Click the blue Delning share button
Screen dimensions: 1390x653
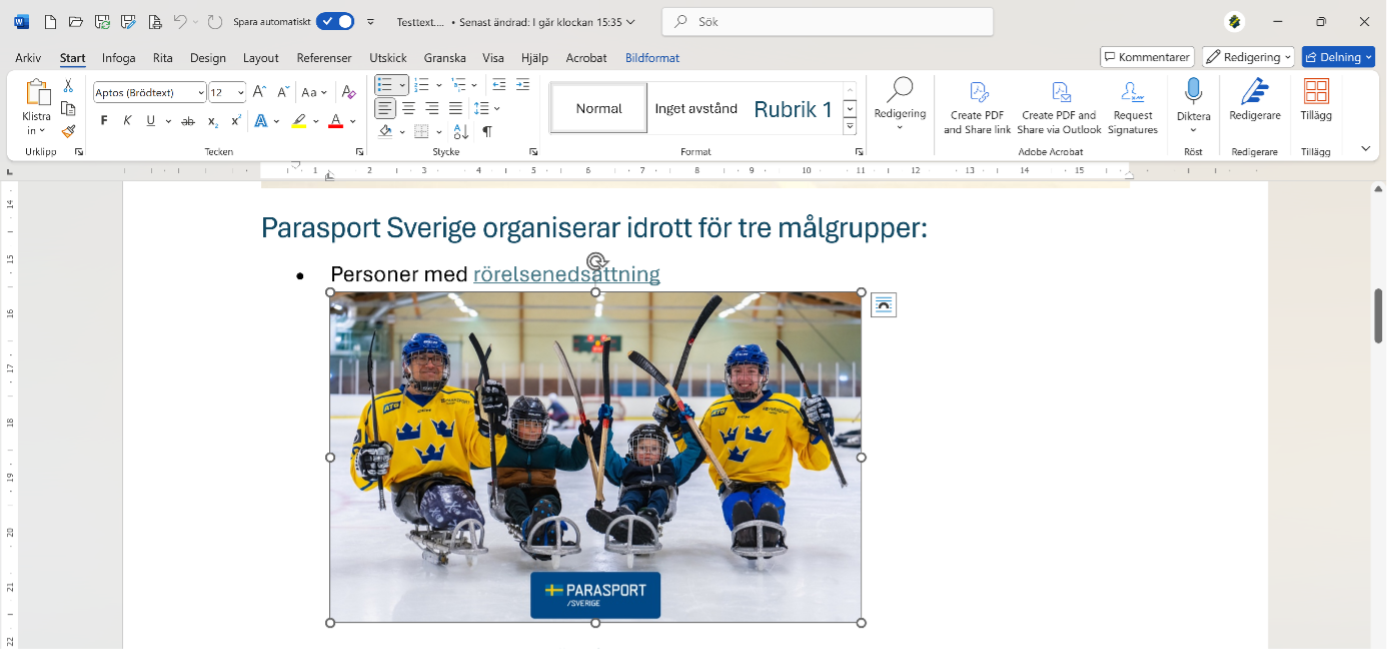click(x=1338, y=57)
